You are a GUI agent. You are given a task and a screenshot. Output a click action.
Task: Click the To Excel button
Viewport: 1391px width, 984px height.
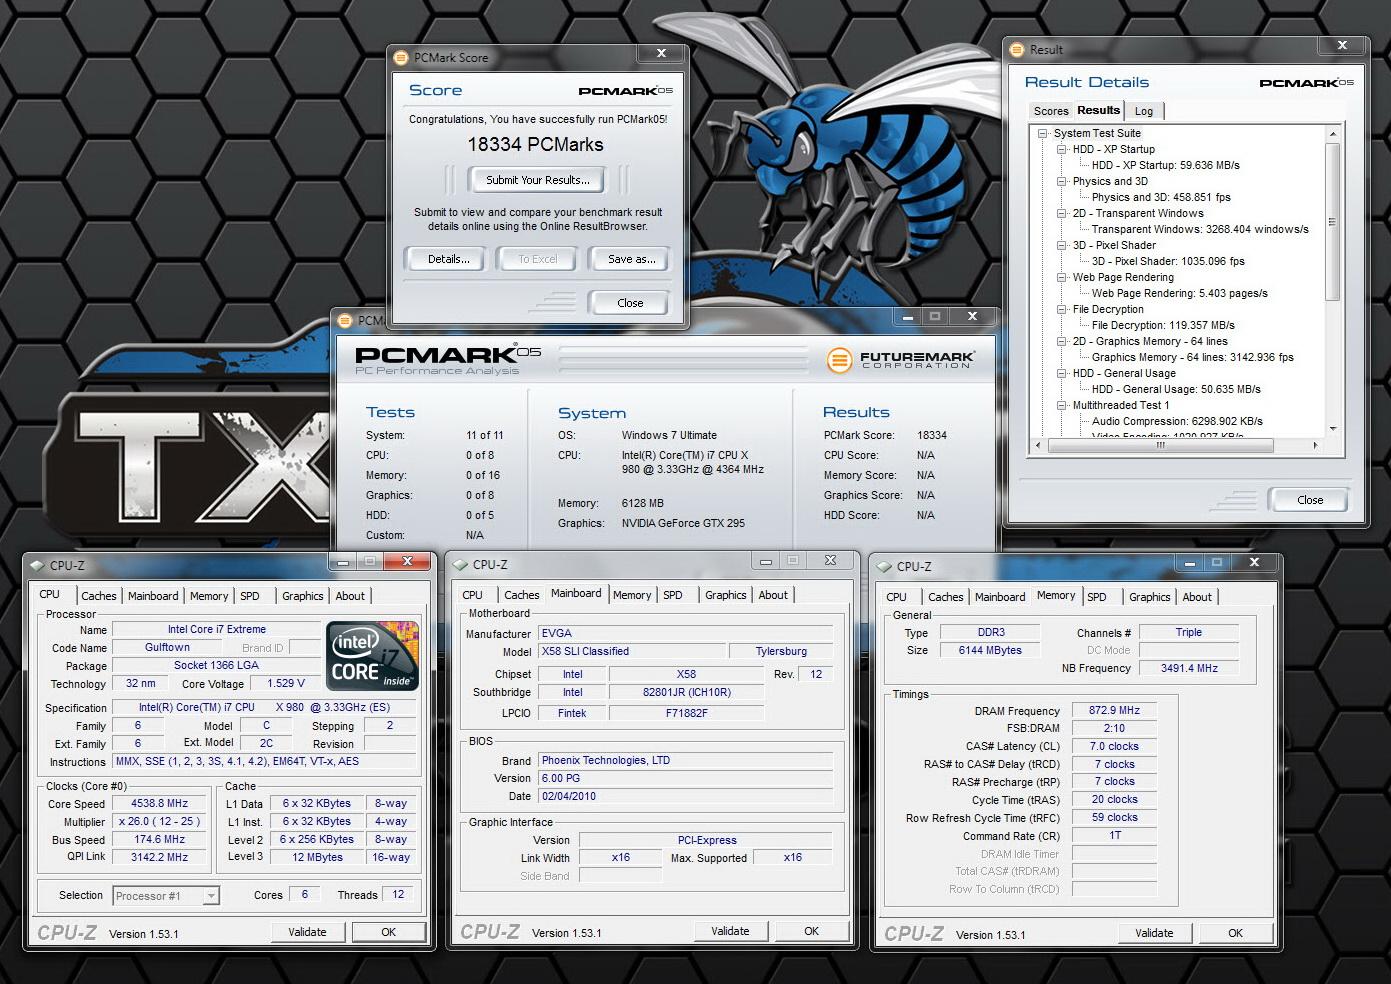(x=538, y=259)
